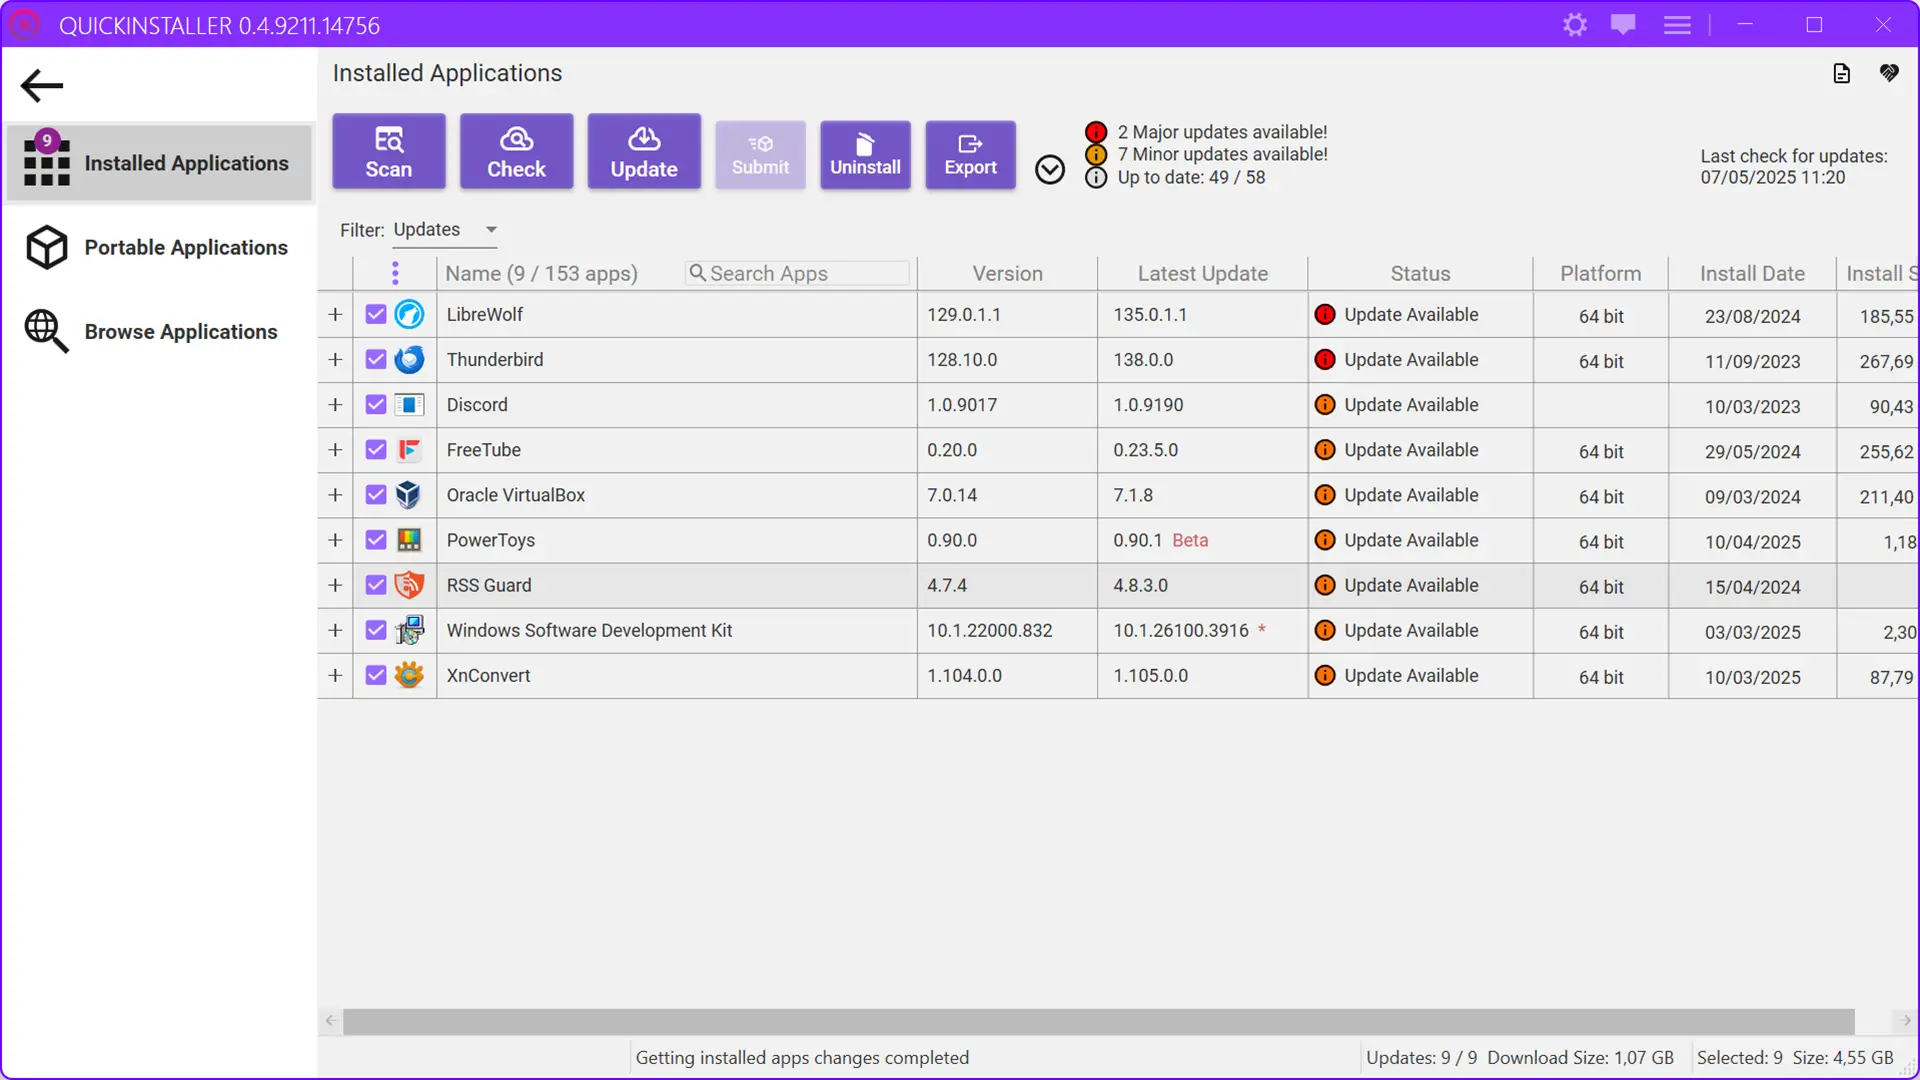The width and height of the screenshot is (1920, 1080).
Task: Open the log document icon
Action: [1841, 73]
